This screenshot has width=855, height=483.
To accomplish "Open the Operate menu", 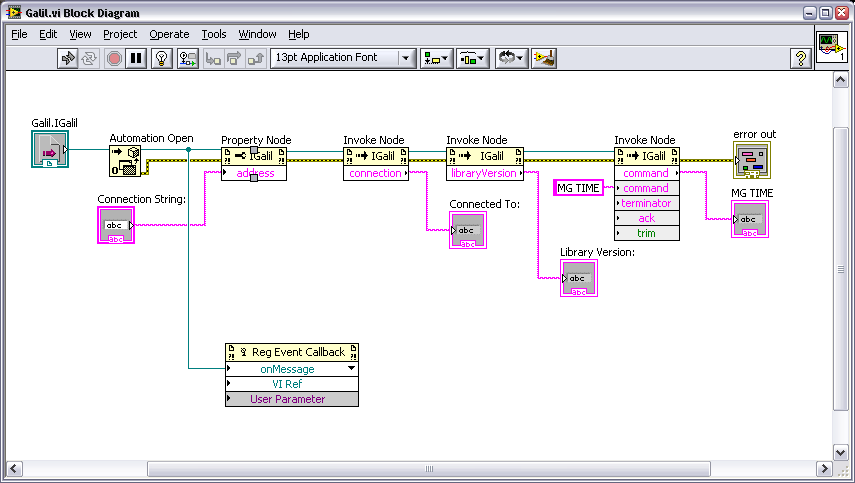I will click(169, 34).
